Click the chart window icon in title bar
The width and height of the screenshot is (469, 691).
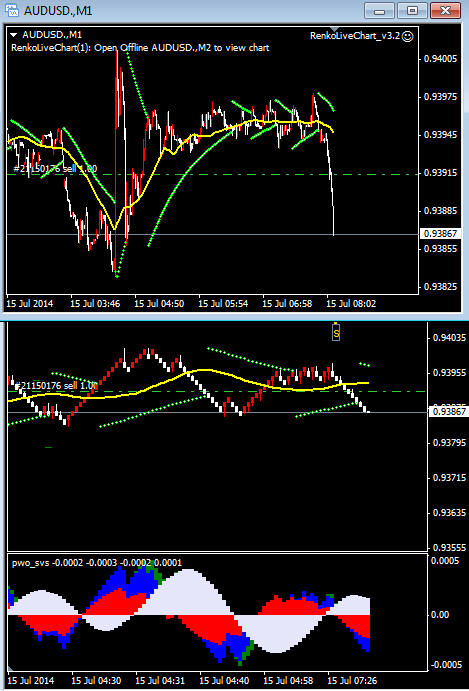[x=12, y=10]
